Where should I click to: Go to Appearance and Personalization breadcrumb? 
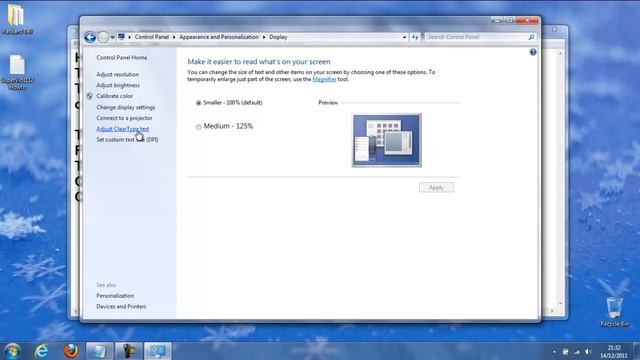coord(219,37)
